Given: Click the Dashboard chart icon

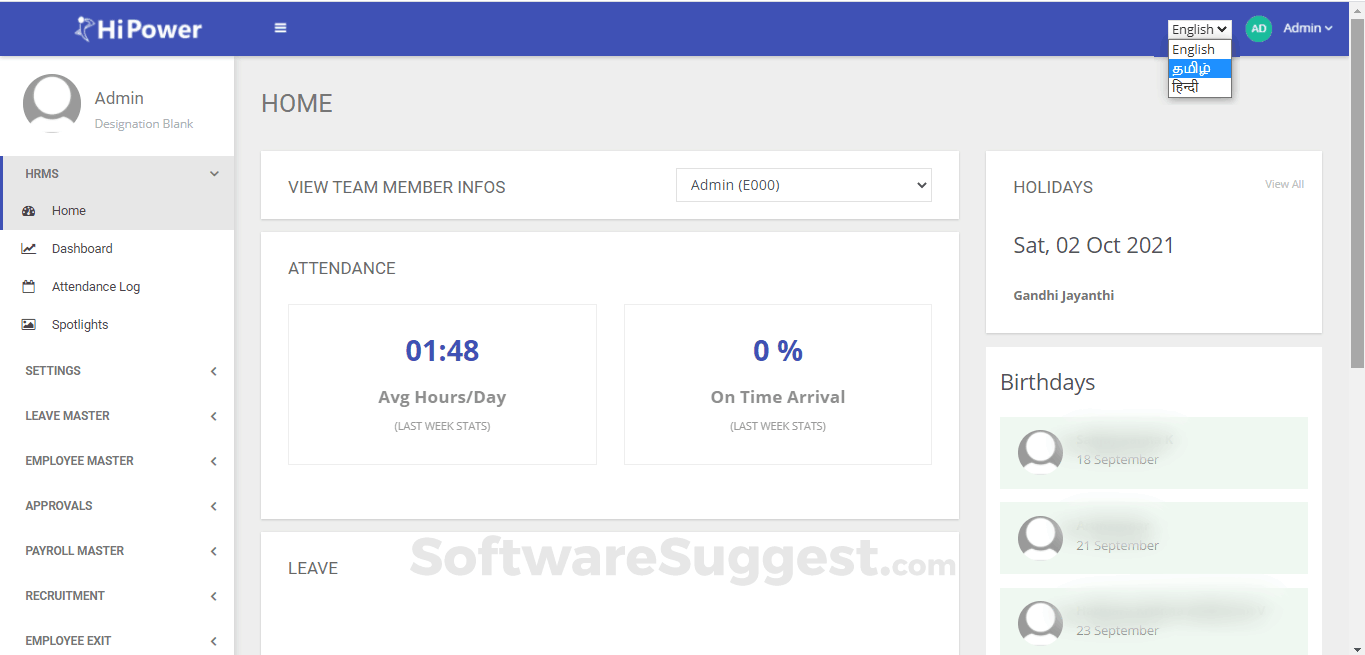Looking at the screenshot, I should [x=29, y=249].
